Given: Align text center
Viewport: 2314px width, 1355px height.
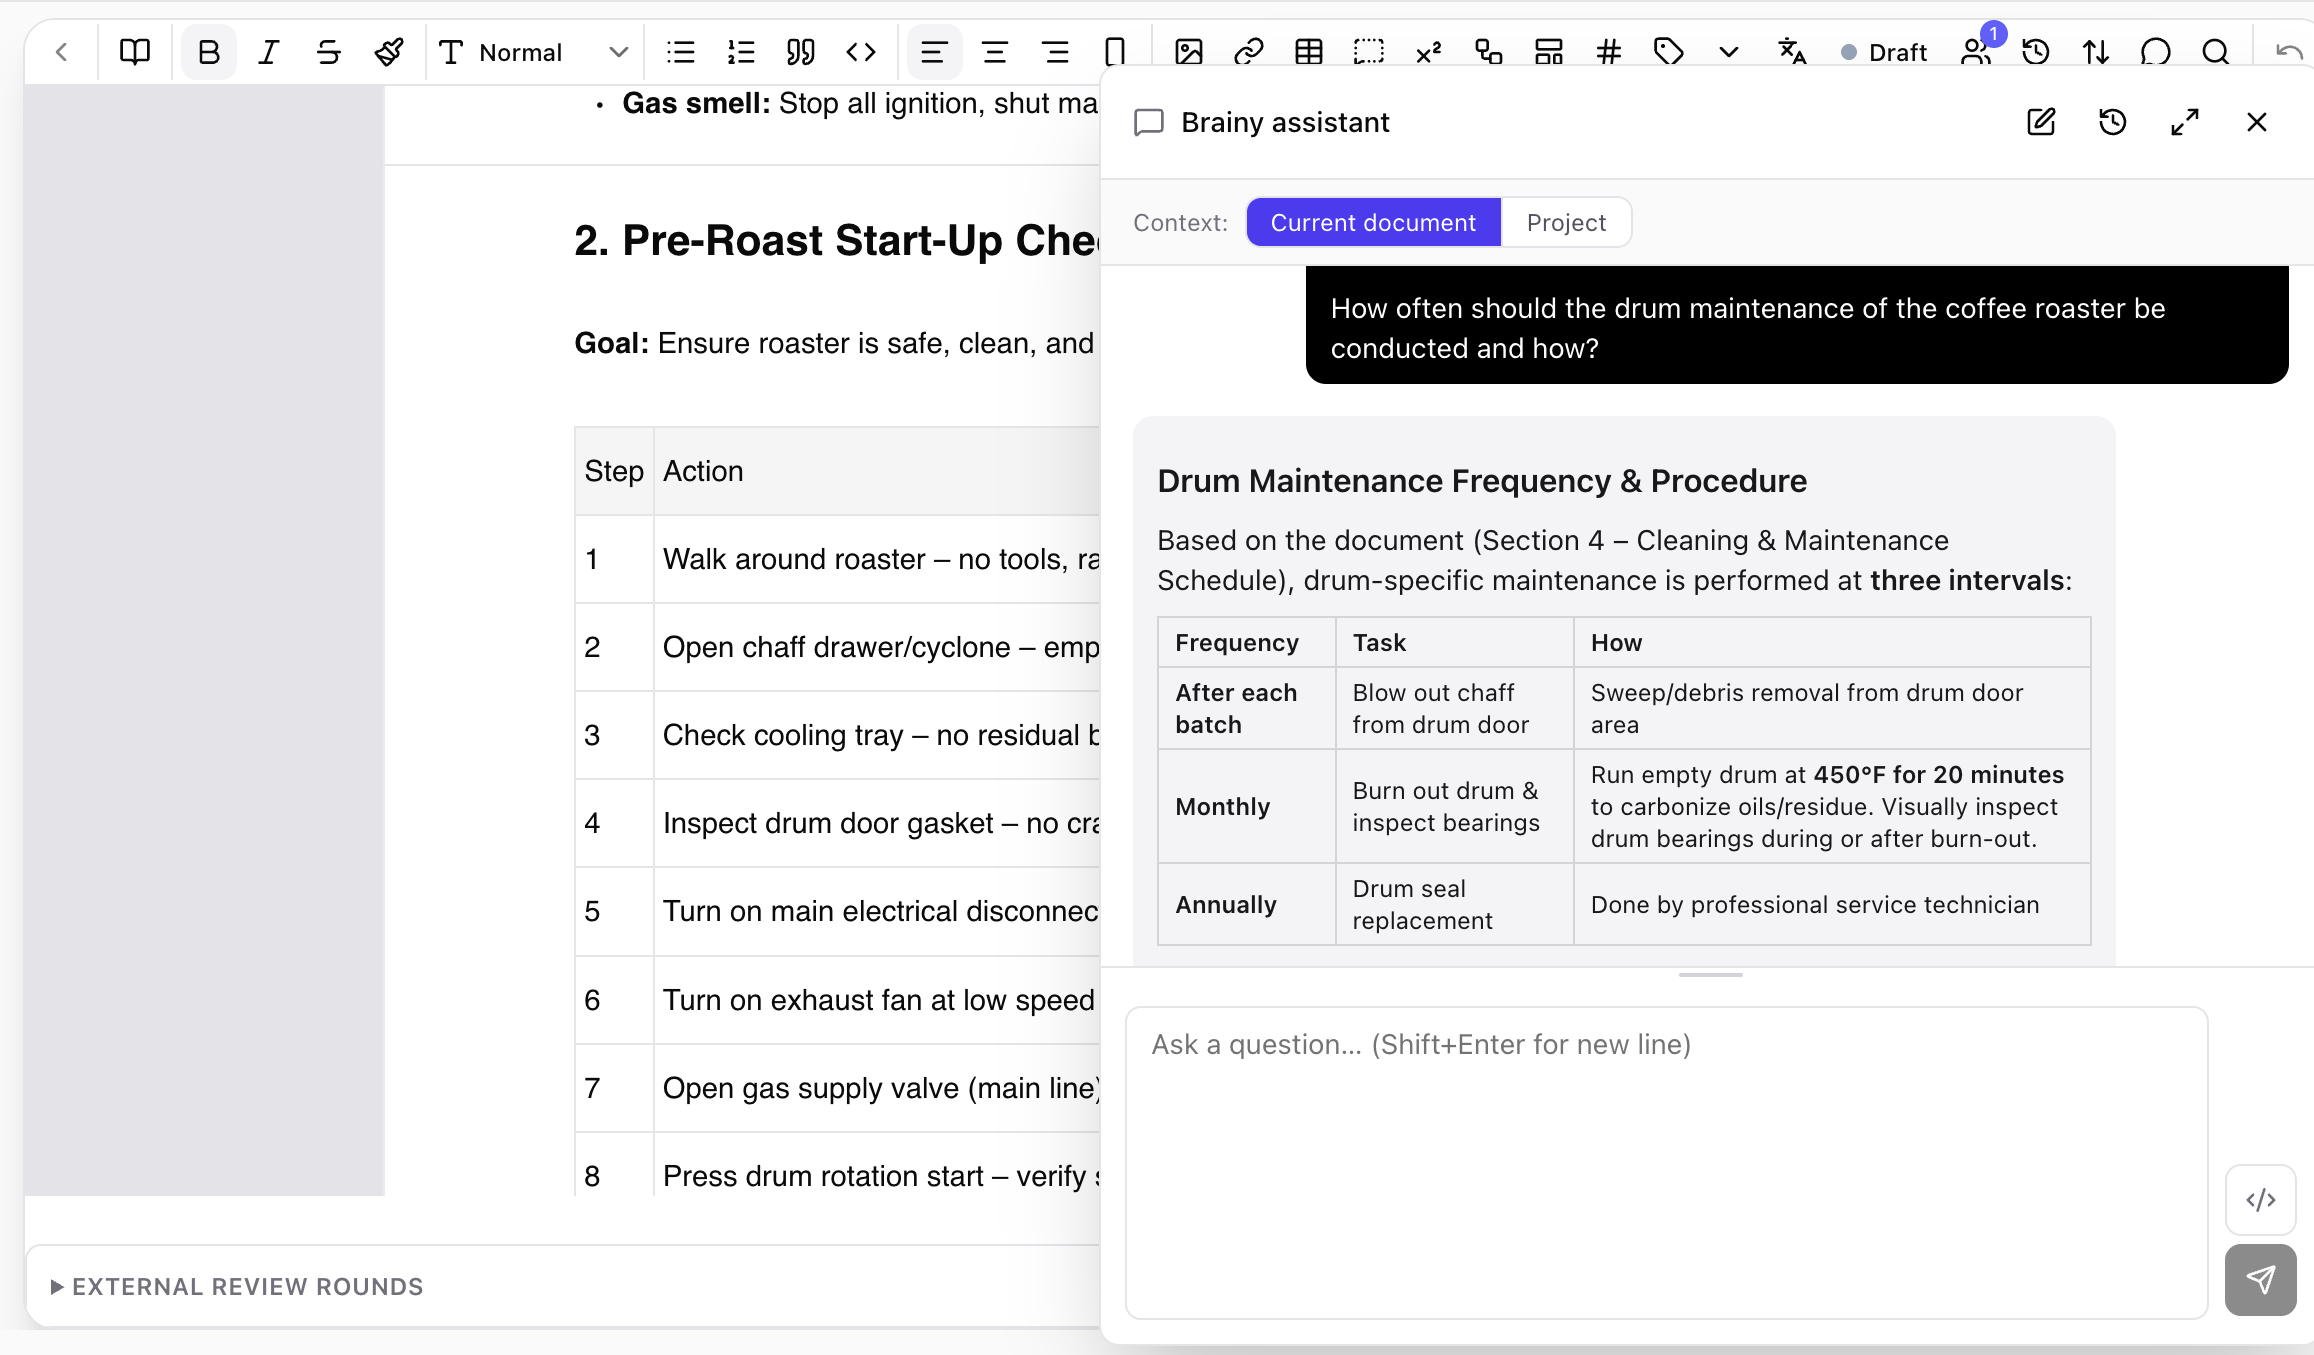Looking at the screenshot, I should (x=995, y=52).
